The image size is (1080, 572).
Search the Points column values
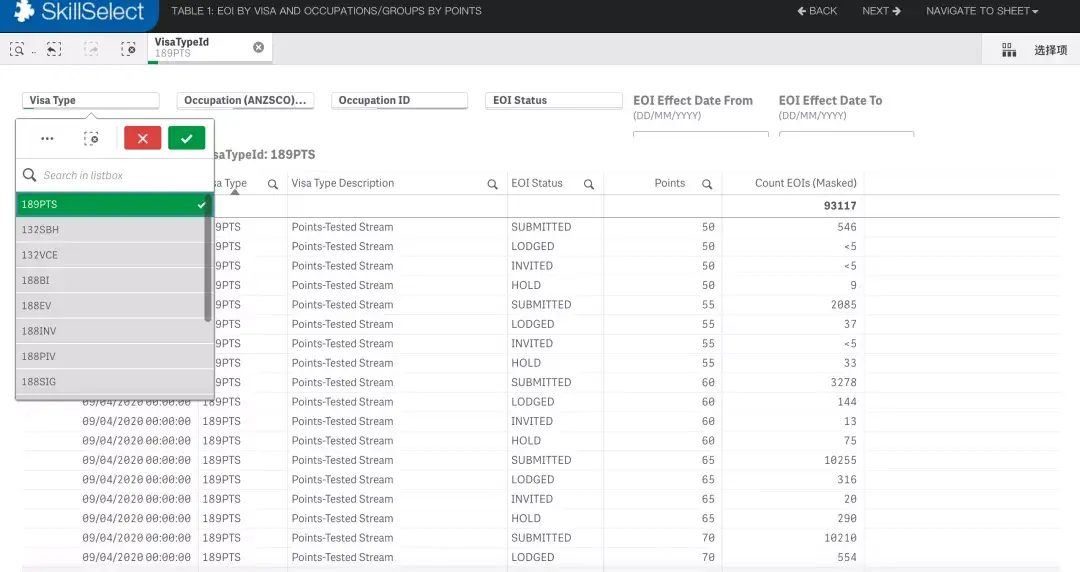(x=707, y=184)
